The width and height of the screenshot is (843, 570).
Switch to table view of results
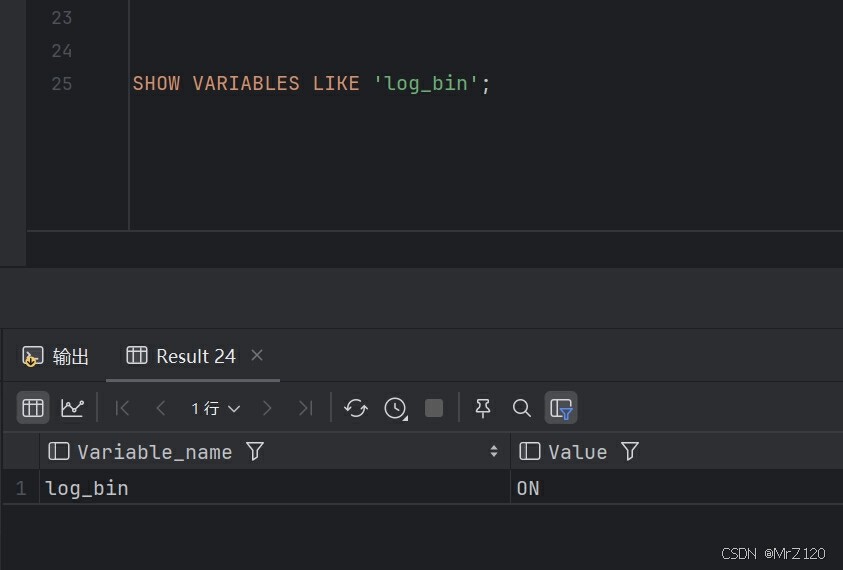coord(33,408)
